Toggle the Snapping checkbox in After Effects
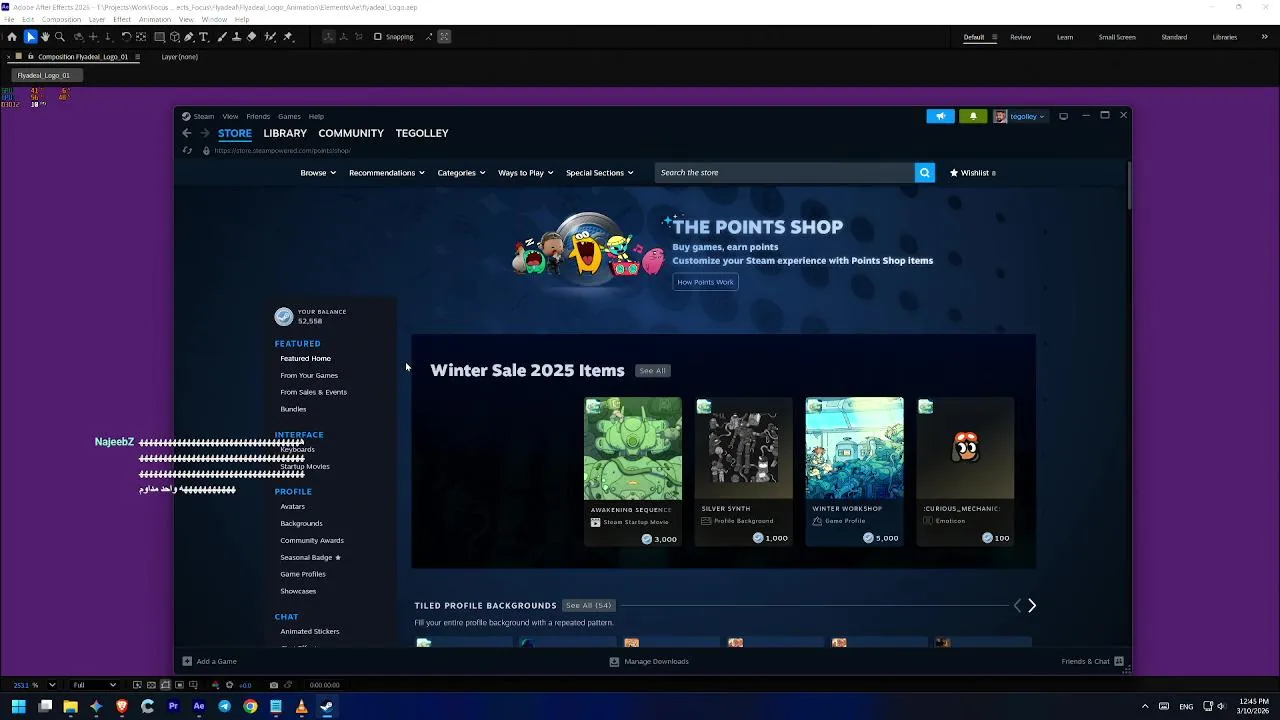1280x720 pixels. coord(378,37)
